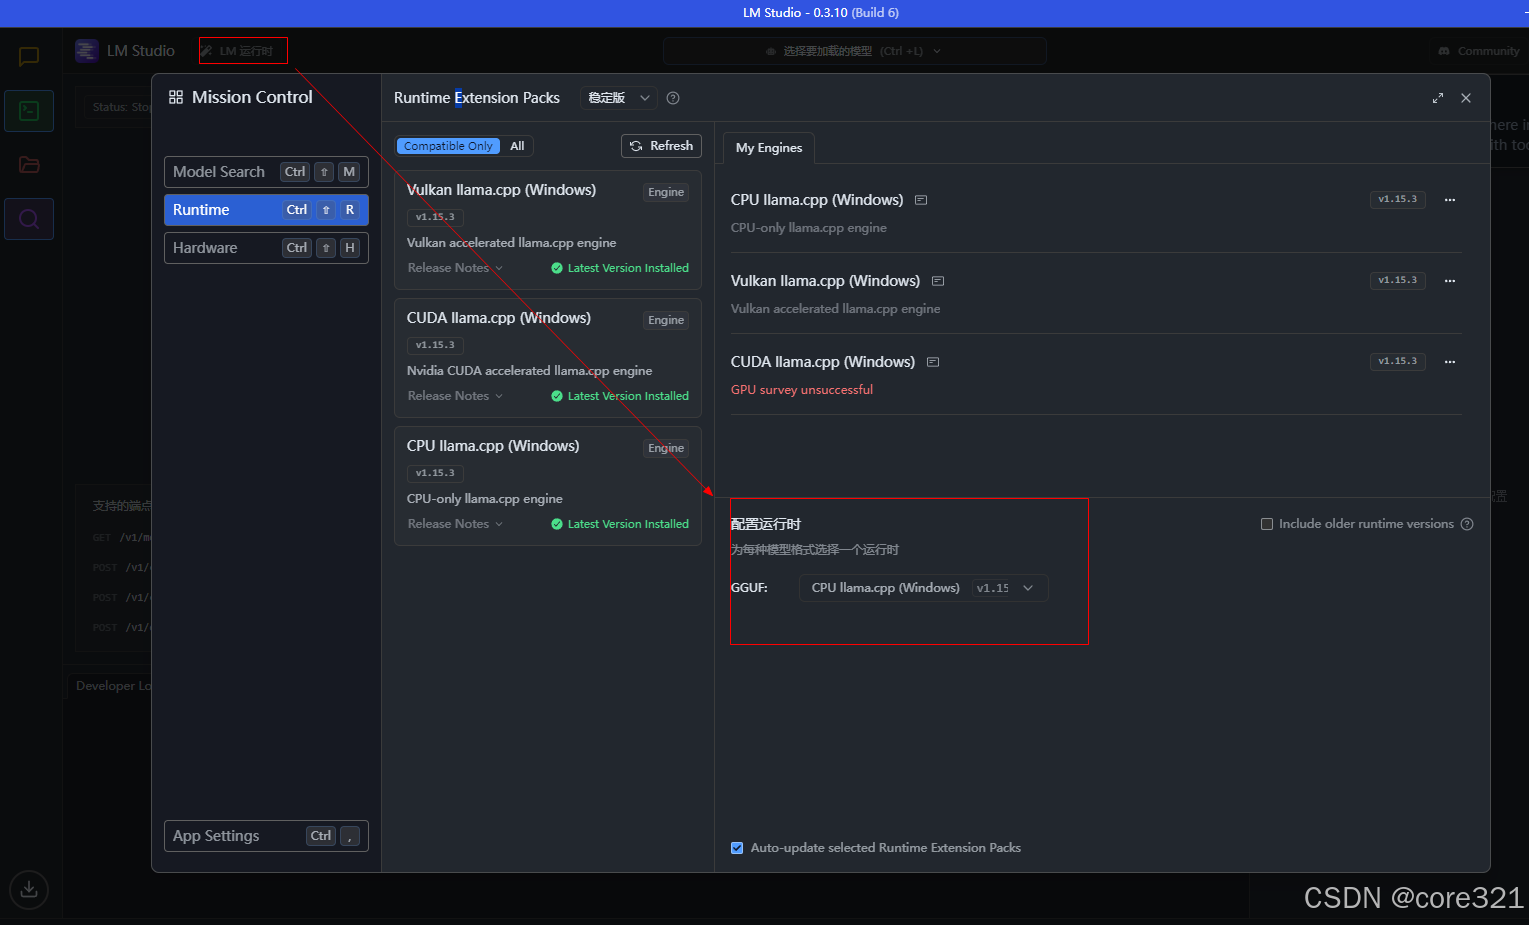The height and width of the screenshot is (925, 1529).
Task: Click the Runtime Extension Packs heading
Action: pos(477,98)
